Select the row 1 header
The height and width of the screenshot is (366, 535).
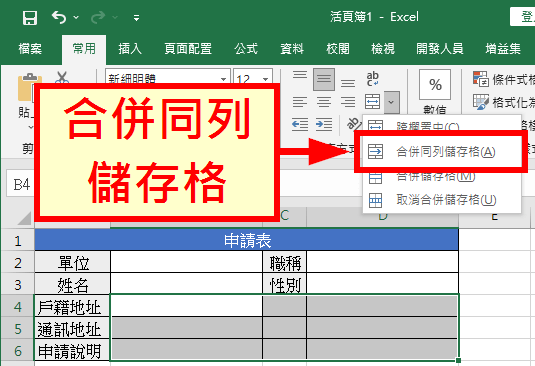tap(18, 241)
